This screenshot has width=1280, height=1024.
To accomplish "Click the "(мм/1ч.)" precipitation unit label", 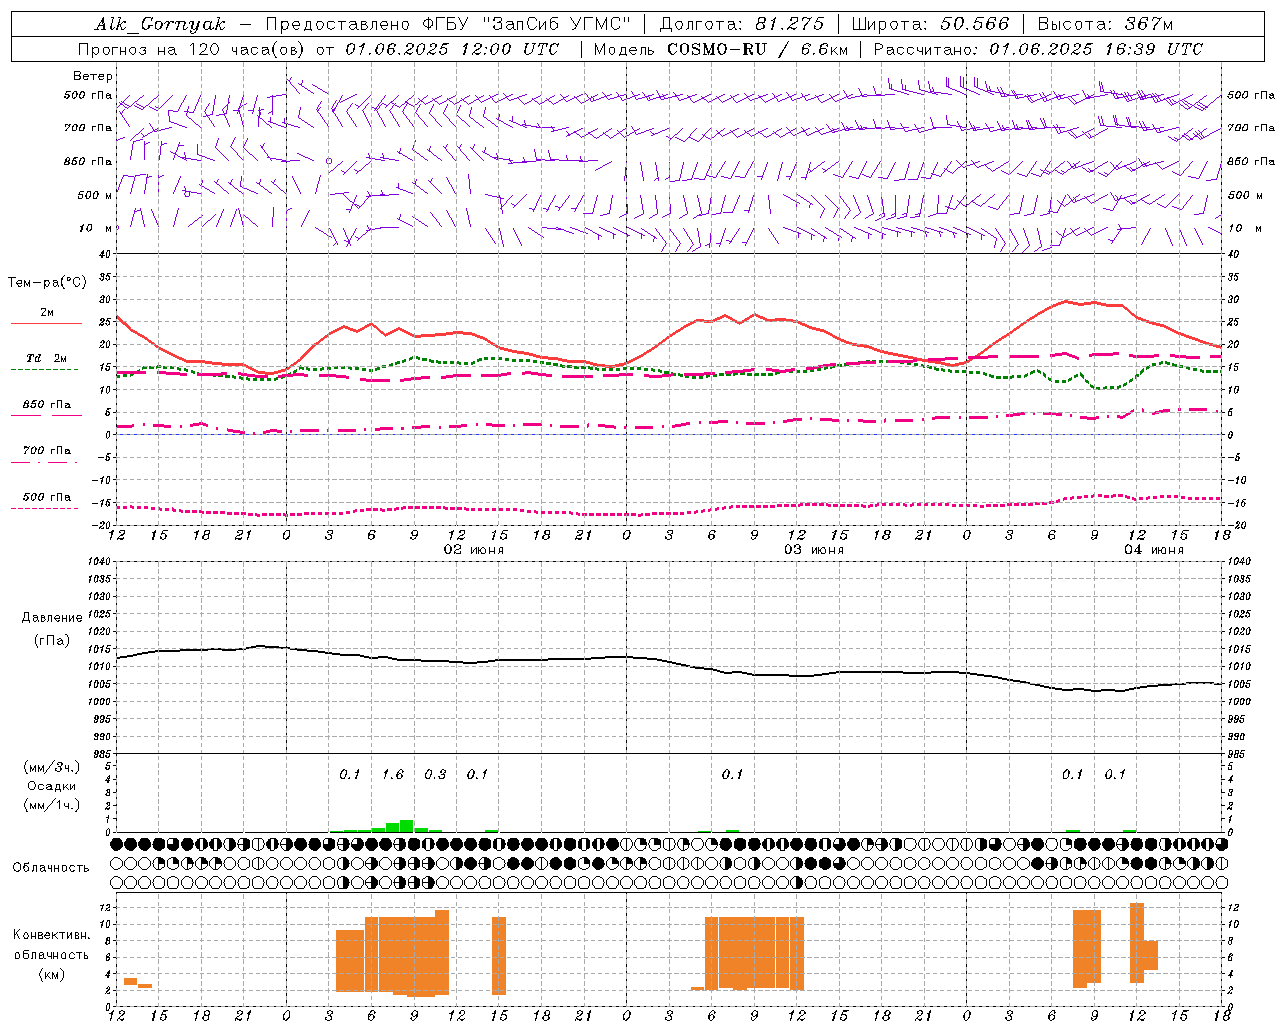I will tap(52, 805).
